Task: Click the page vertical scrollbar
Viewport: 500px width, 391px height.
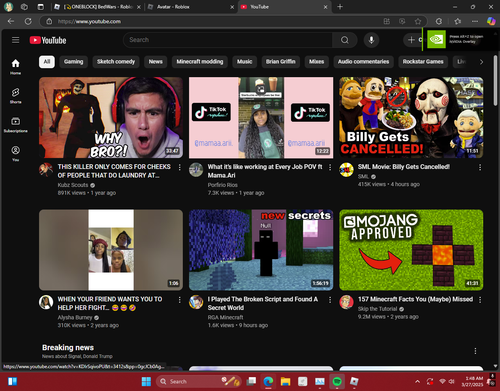Action: pyautogui.click(x=496, y=80)
